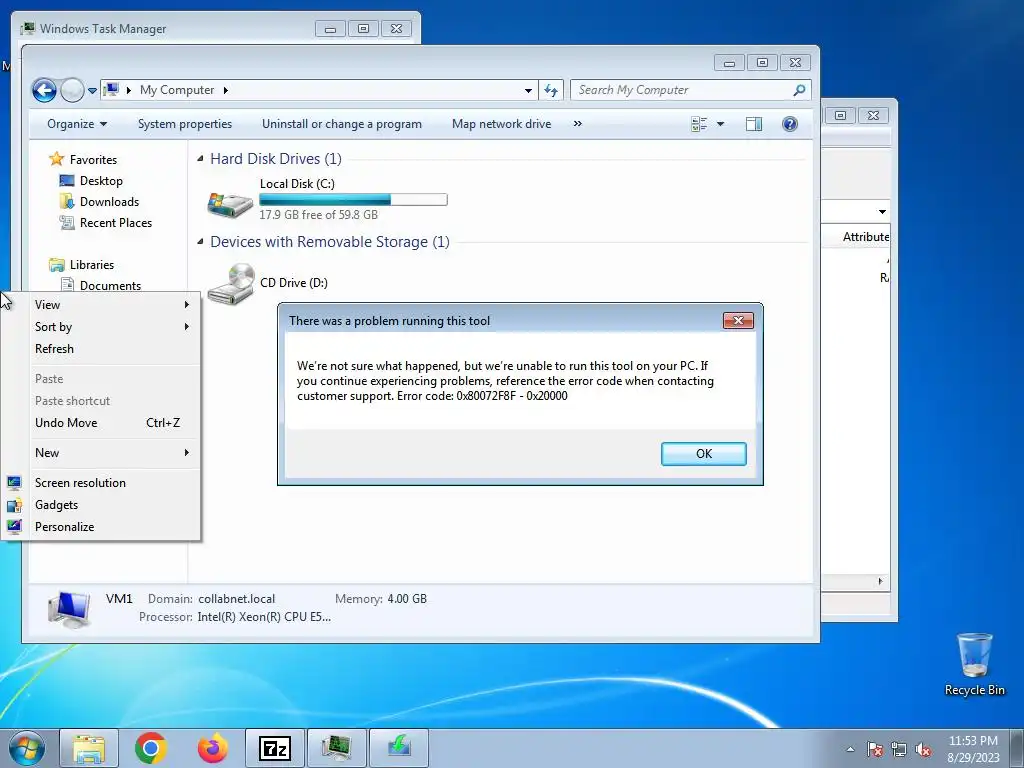1024x768 pixels.
Task: Click the taskbar clock showing 11:53 PM
Action: tap(973, 749)
